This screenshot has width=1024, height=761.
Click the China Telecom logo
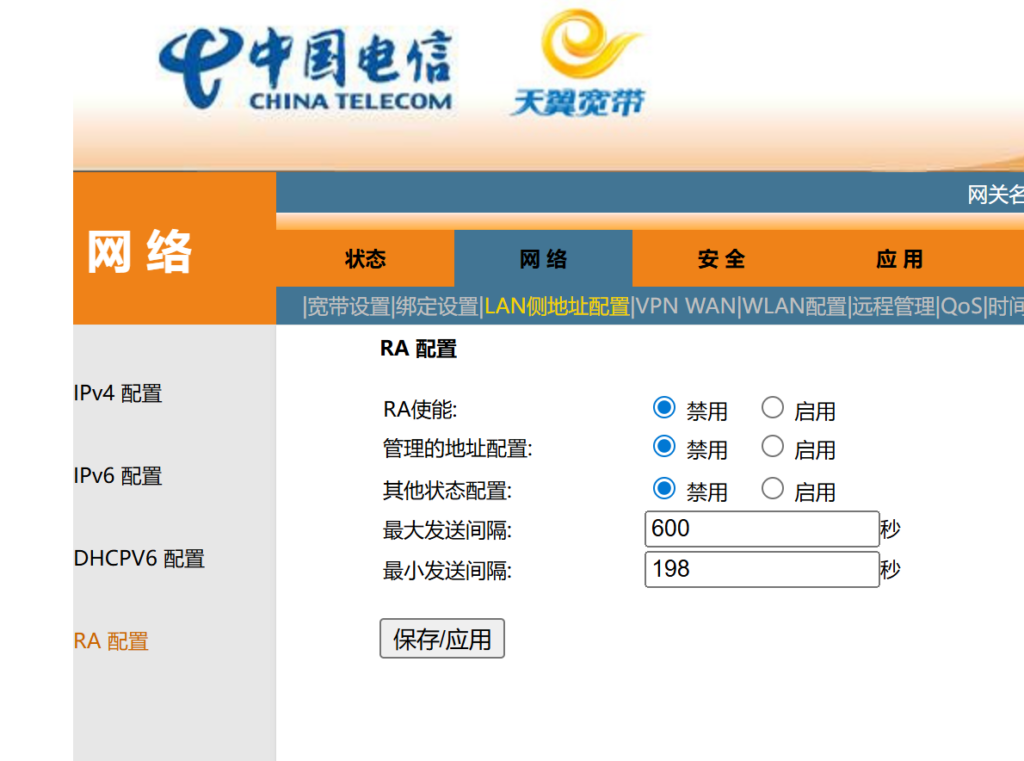coord(305,70)
